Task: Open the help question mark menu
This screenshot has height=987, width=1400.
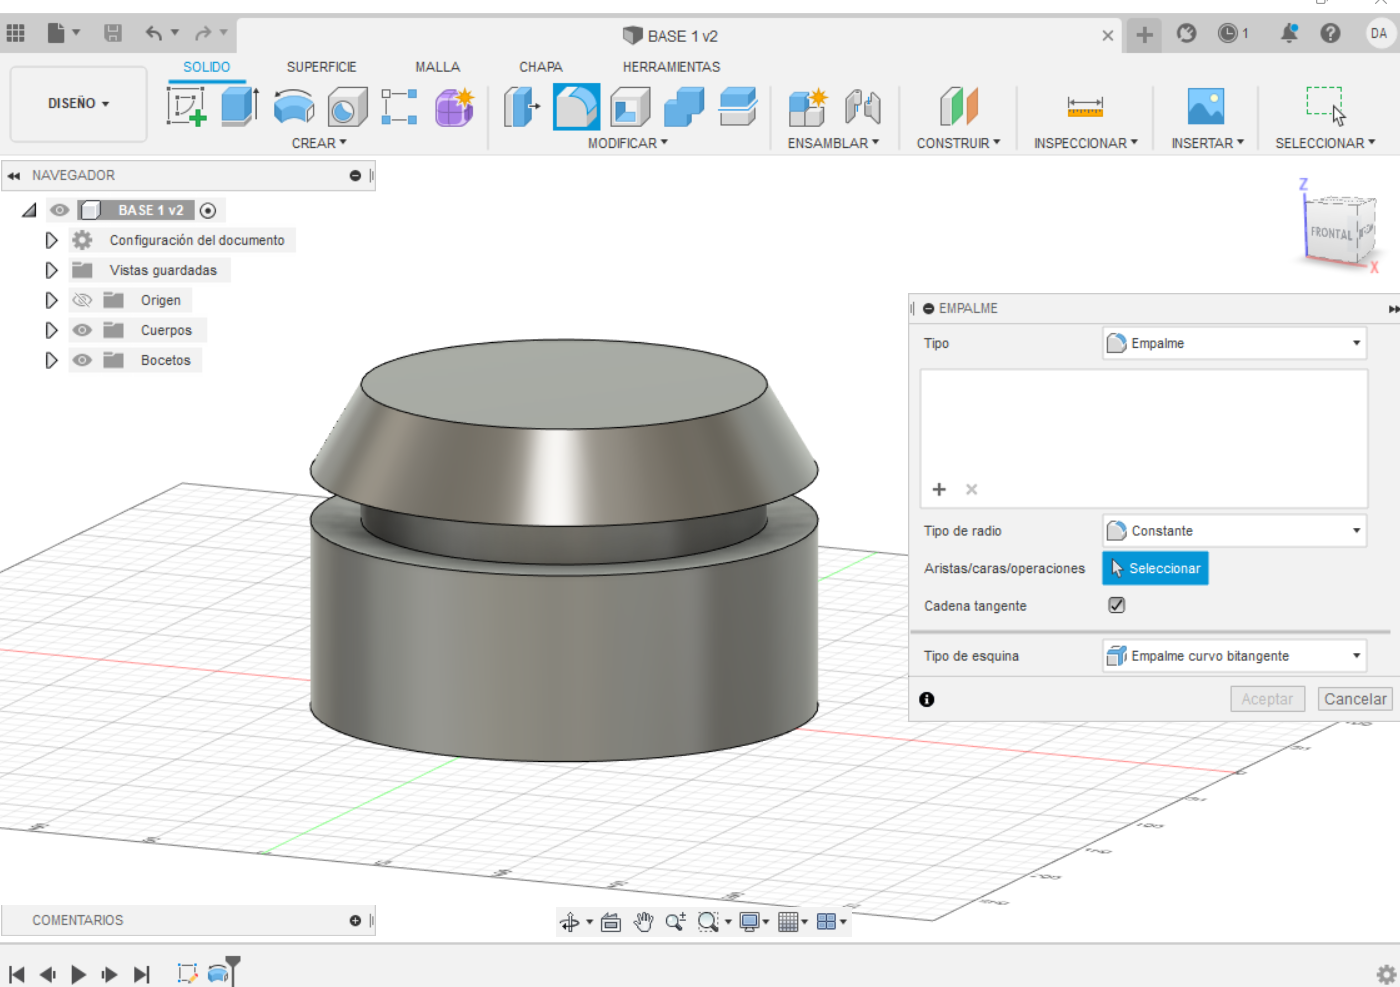Action: (1330, 33)
